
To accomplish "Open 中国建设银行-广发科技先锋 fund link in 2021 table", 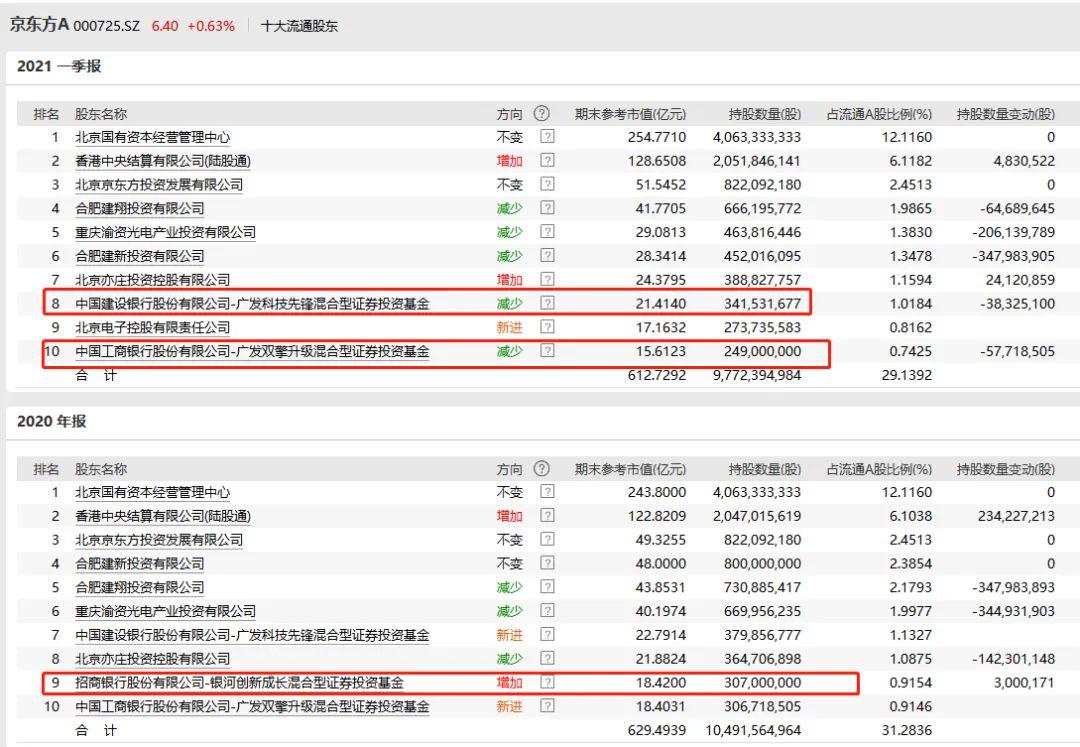I will (x=252, y=304).
